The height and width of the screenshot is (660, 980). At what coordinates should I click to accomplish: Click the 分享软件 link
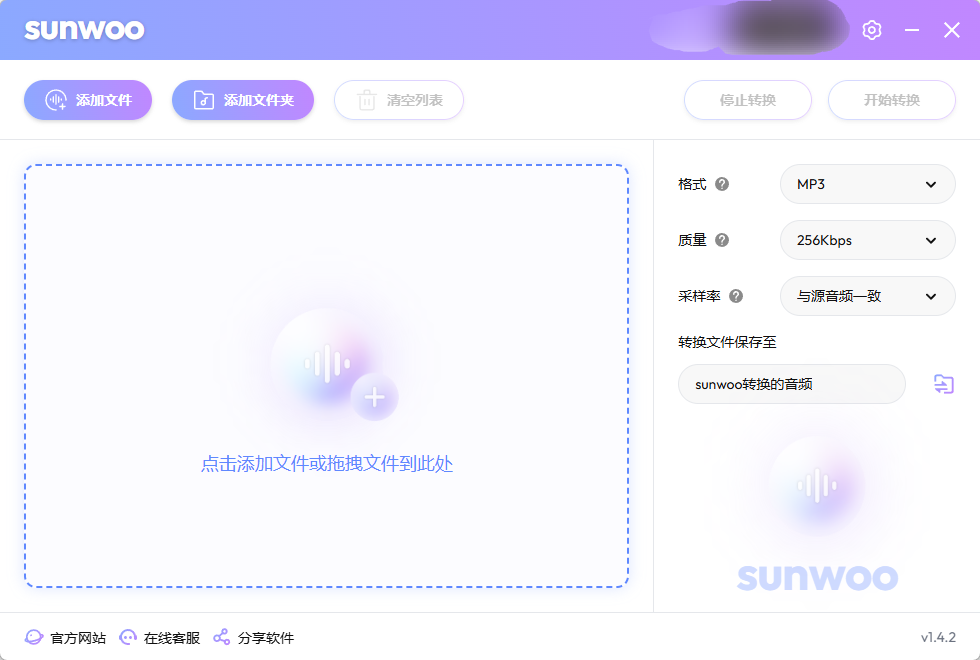click(254, 638)
